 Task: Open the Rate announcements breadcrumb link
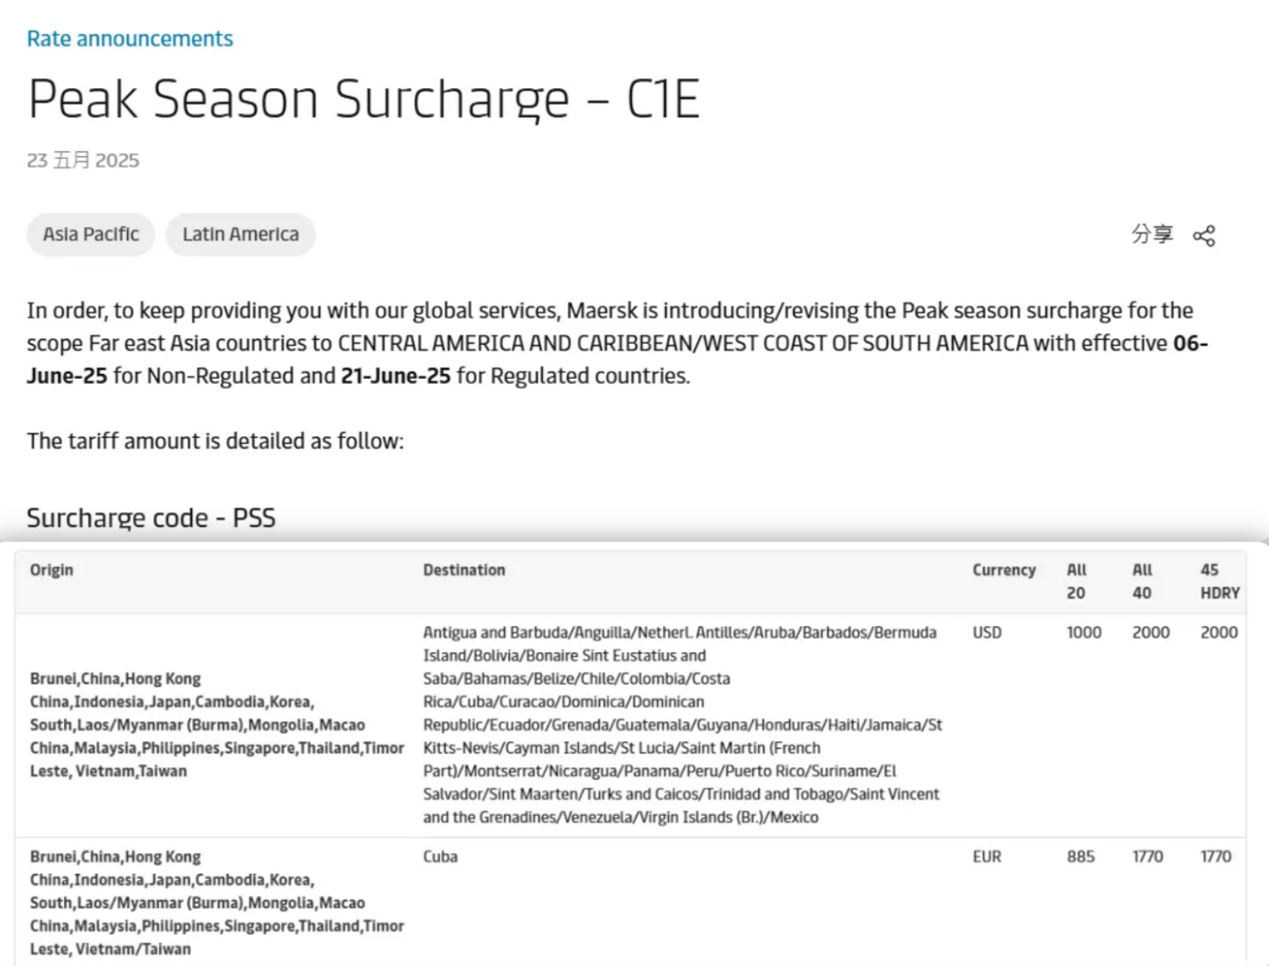(129, 39)
